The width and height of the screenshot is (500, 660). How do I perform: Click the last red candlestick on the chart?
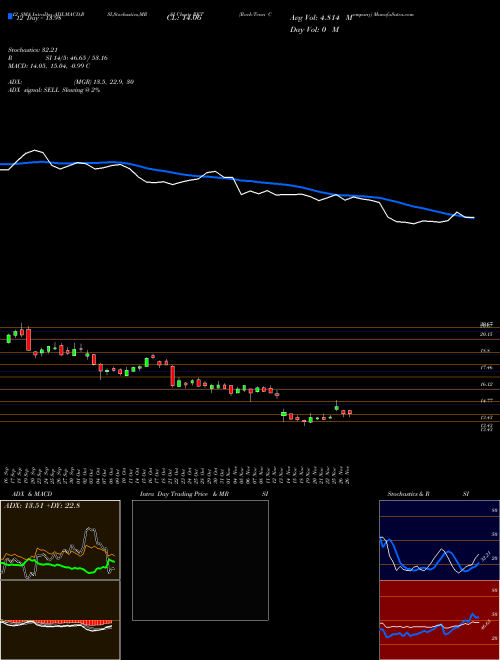point(350,412)
